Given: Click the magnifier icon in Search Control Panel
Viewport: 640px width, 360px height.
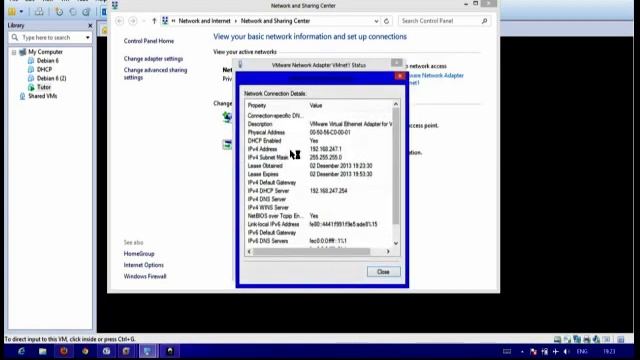Looking at the screenshot, I should pos(484,21).
